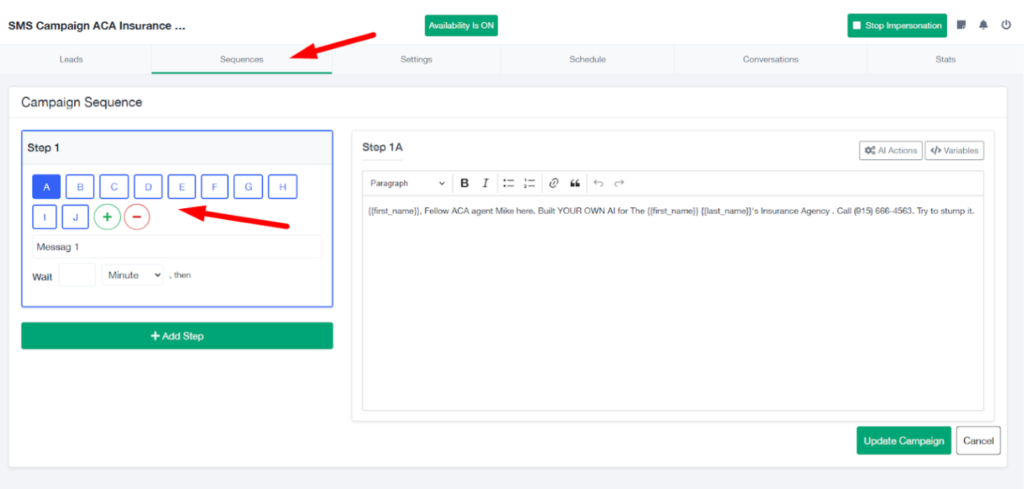Image resolution: width=1024 pixels, height=489 pixels.
Task: Switch to the Settings tab
Action: point(416,60)
